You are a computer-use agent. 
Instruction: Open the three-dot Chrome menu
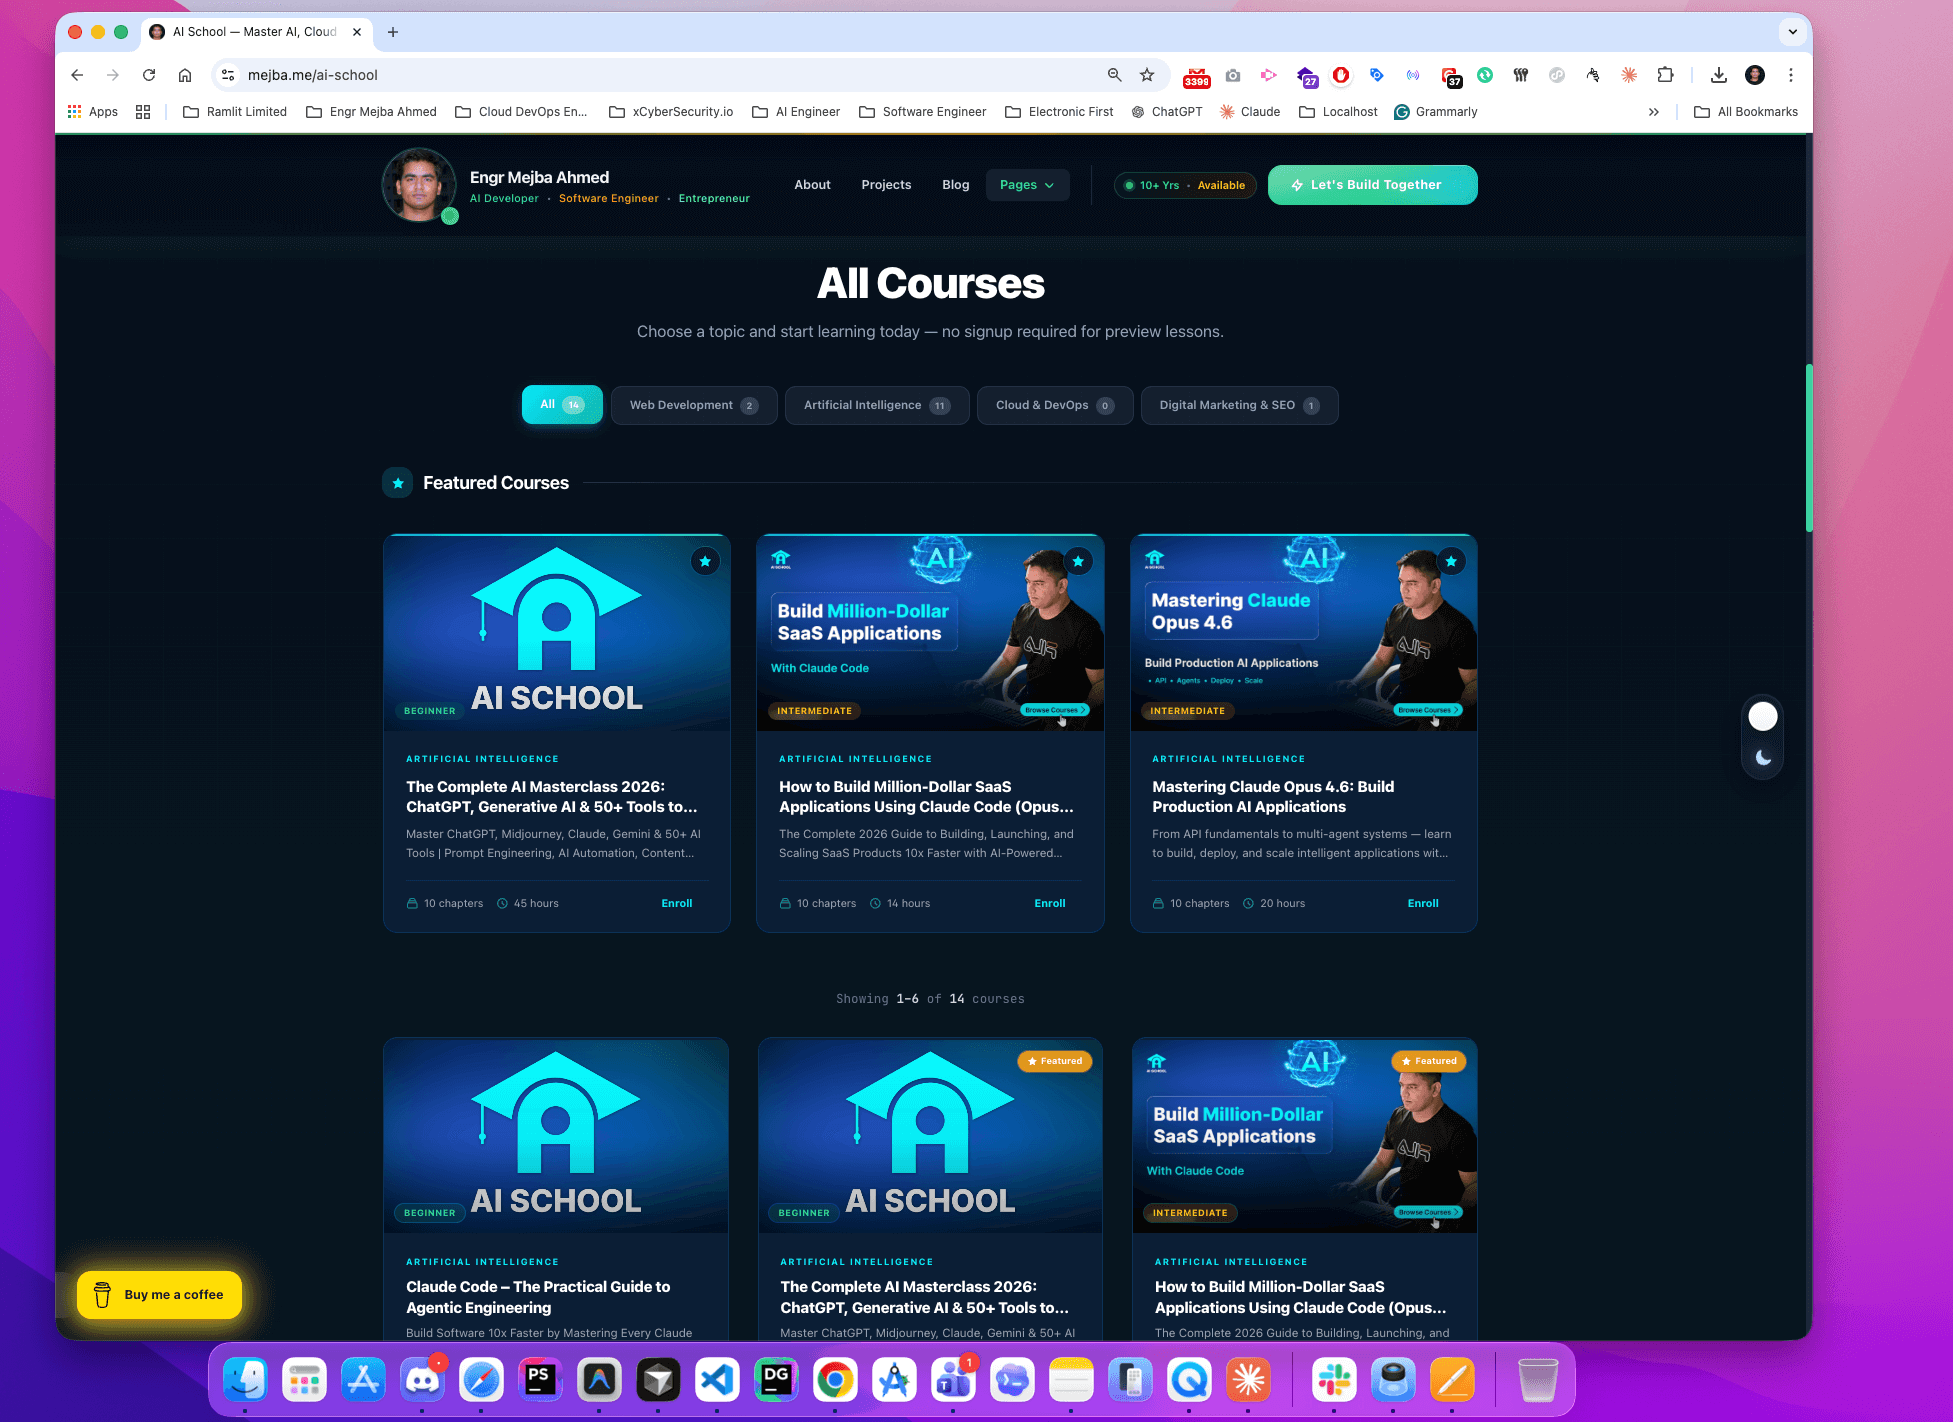pos(1791,75)
